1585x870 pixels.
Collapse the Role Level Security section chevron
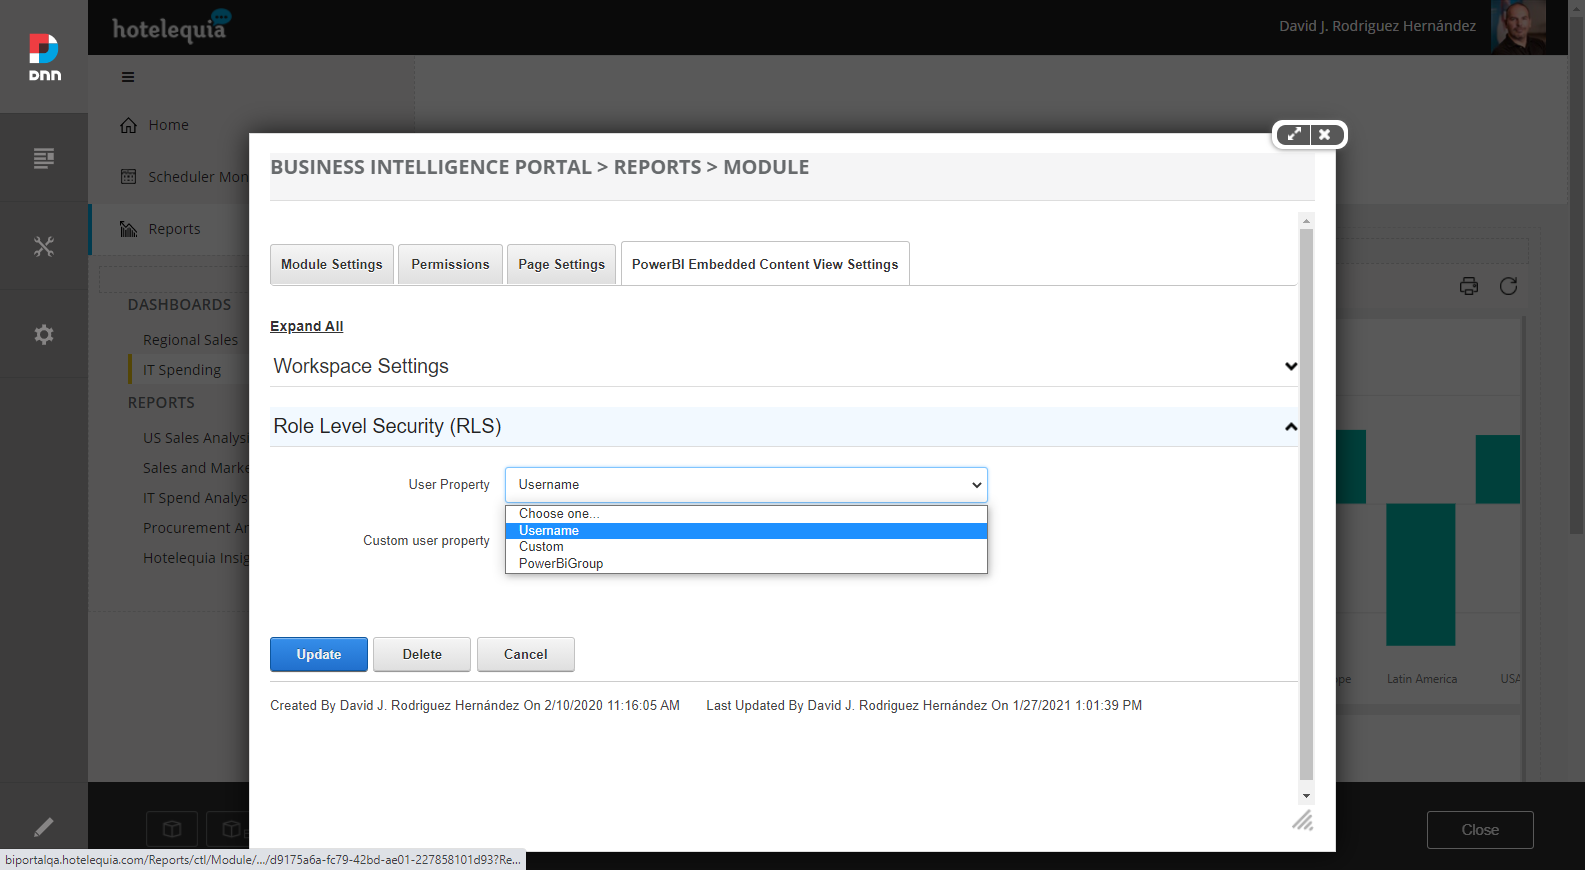pyautogui.click(x=1291, y=427)
